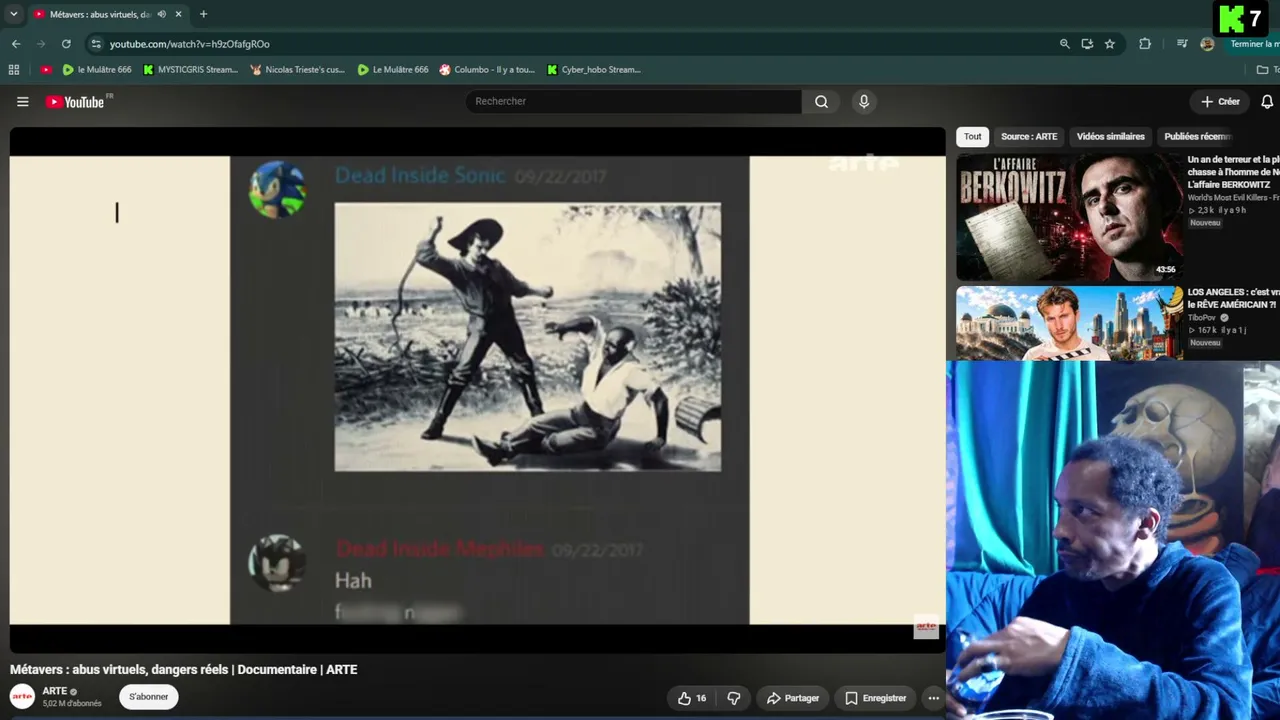
Task: Open the browser tab search dropdown
Action: click(x=14, y=14)
